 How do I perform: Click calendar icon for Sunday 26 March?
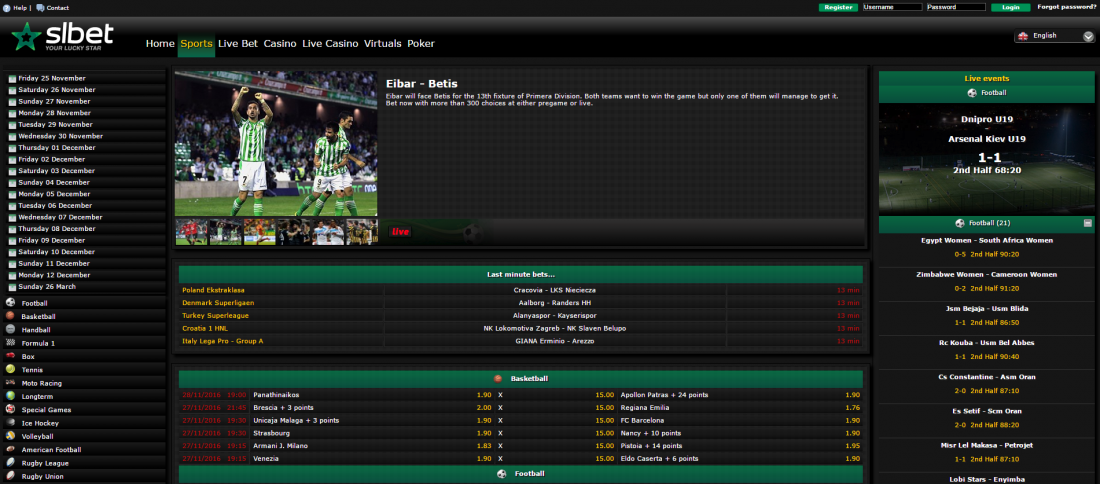12,287
